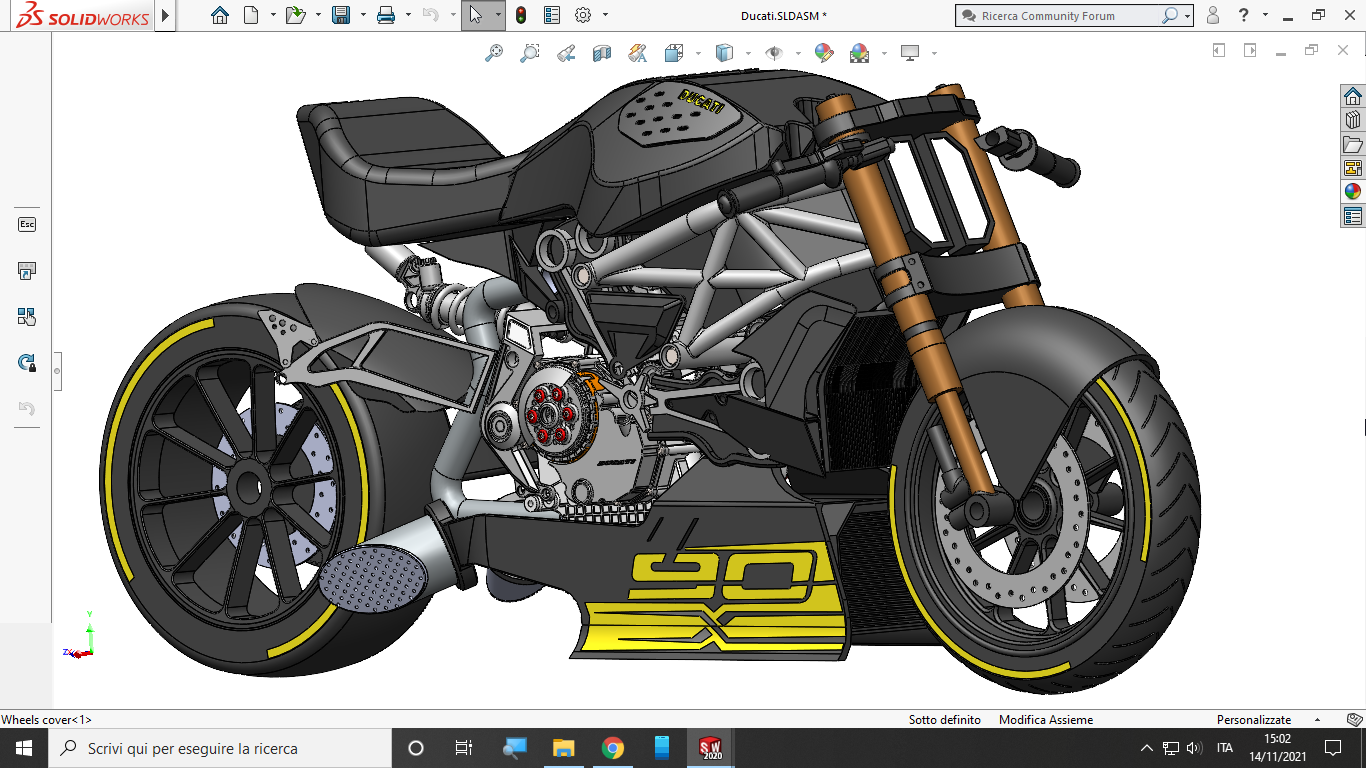The image size is (1366, 768).
Task: Open Help dropdown arrow
Action: coord(1265,15)
